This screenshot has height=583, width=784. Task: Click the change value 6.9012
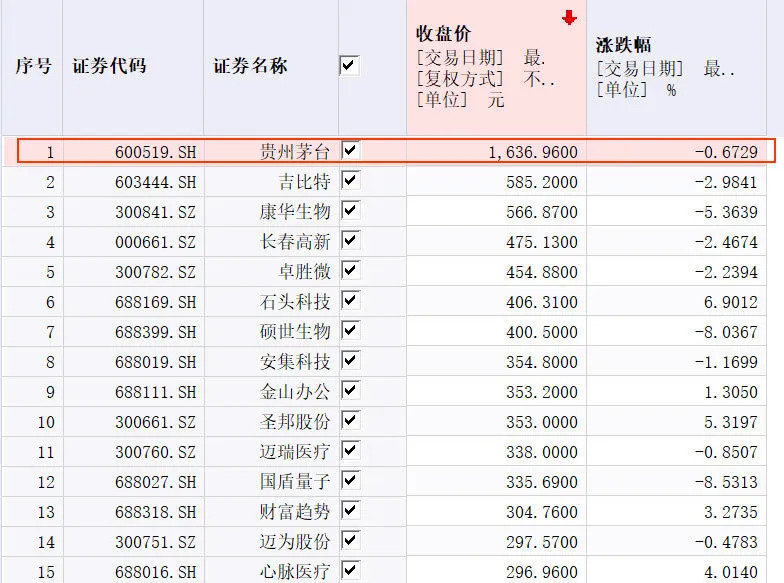click(x=731, y=302)
